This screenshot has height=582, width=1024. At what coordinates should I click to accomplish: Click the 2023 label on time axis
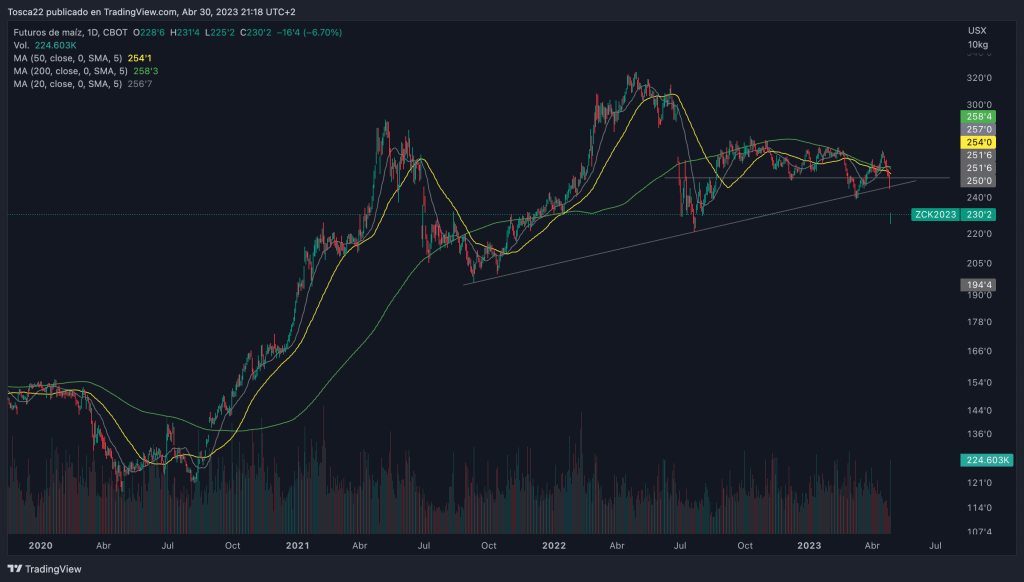coord(808,546)
